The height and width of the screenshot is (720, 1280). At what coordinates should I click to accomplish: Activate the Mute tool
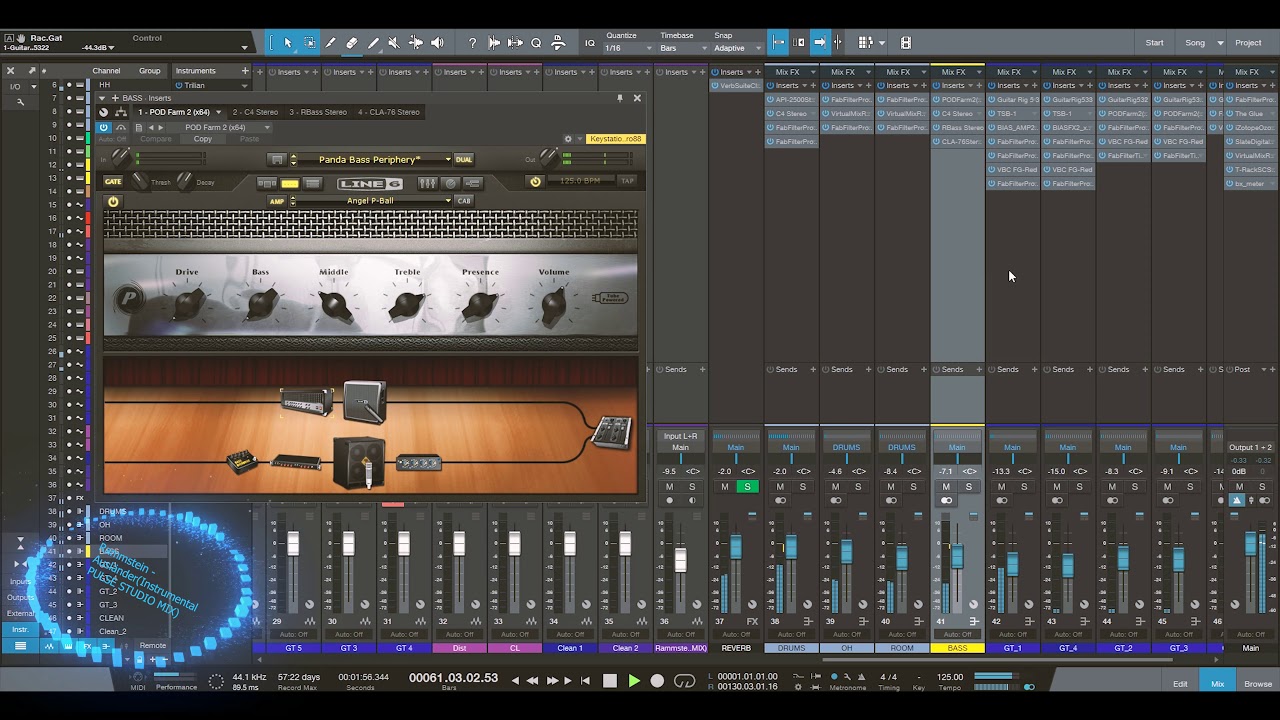click(394, 43)
